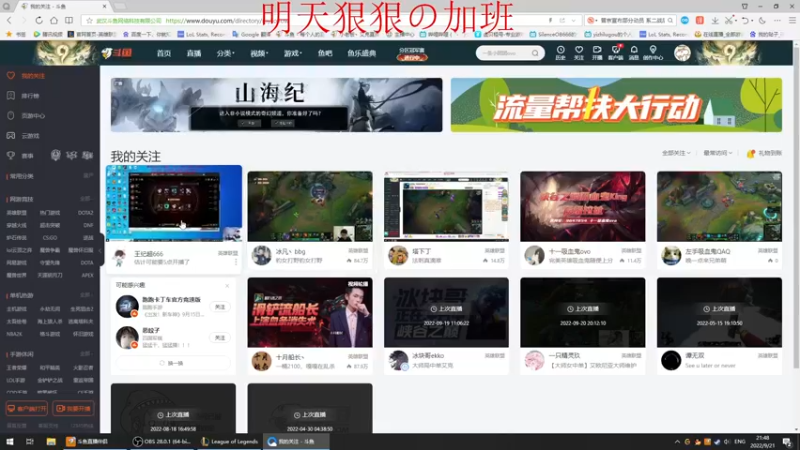Viewport: 800px width, 450px height.
Task: Select DOTA2 in sidebar game list
Action: click(85, 213)
